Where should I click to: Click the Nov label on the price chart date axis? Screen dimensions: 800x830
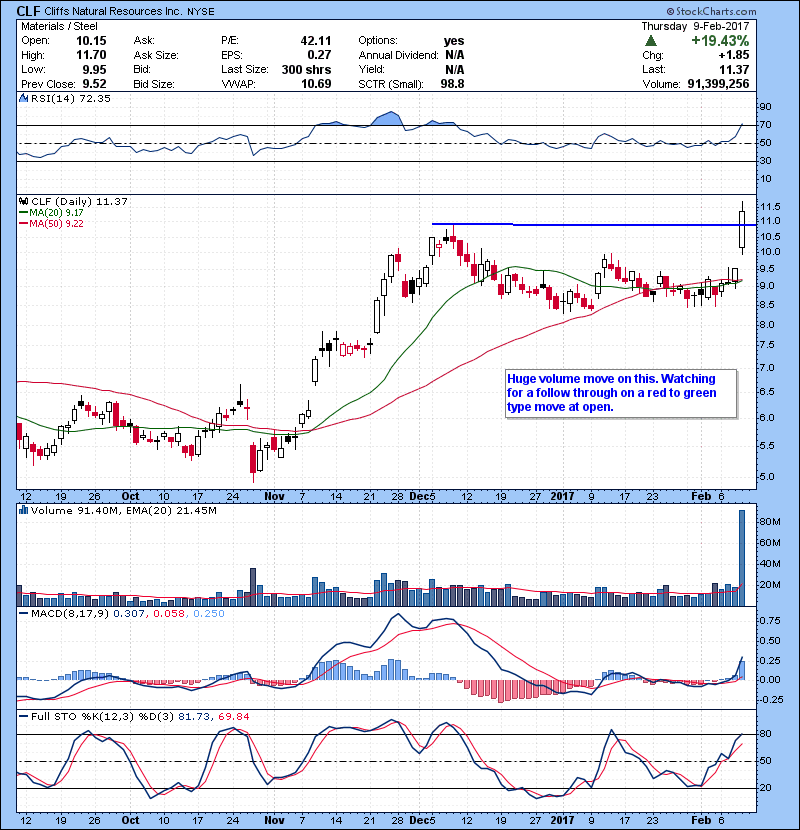[274, 497]
